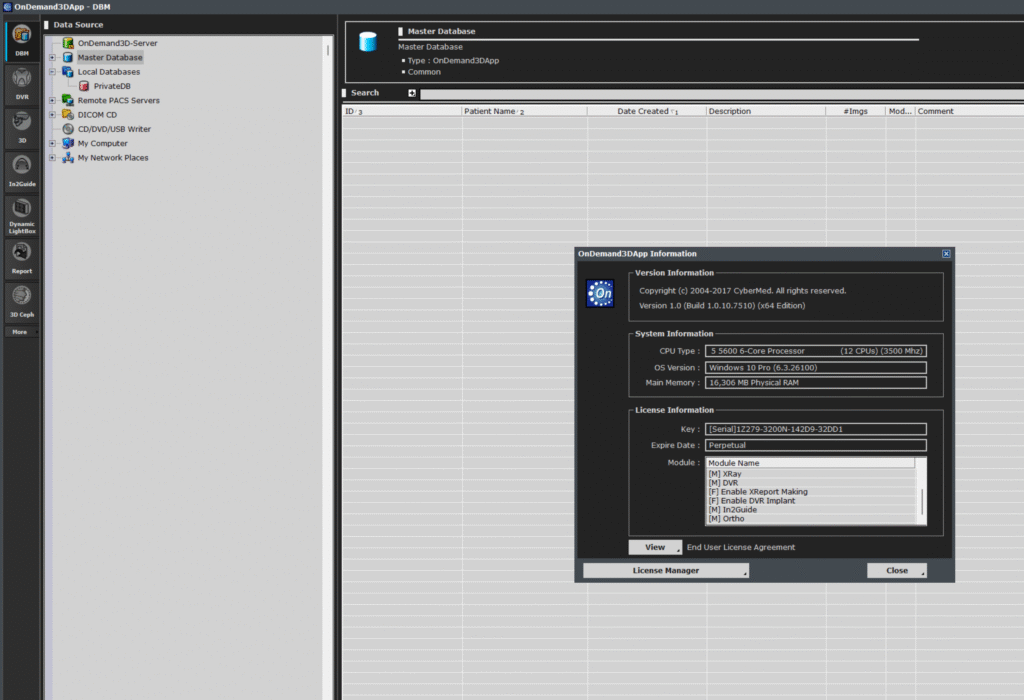
Task: Click the Description column header
Action: point(766,112)
